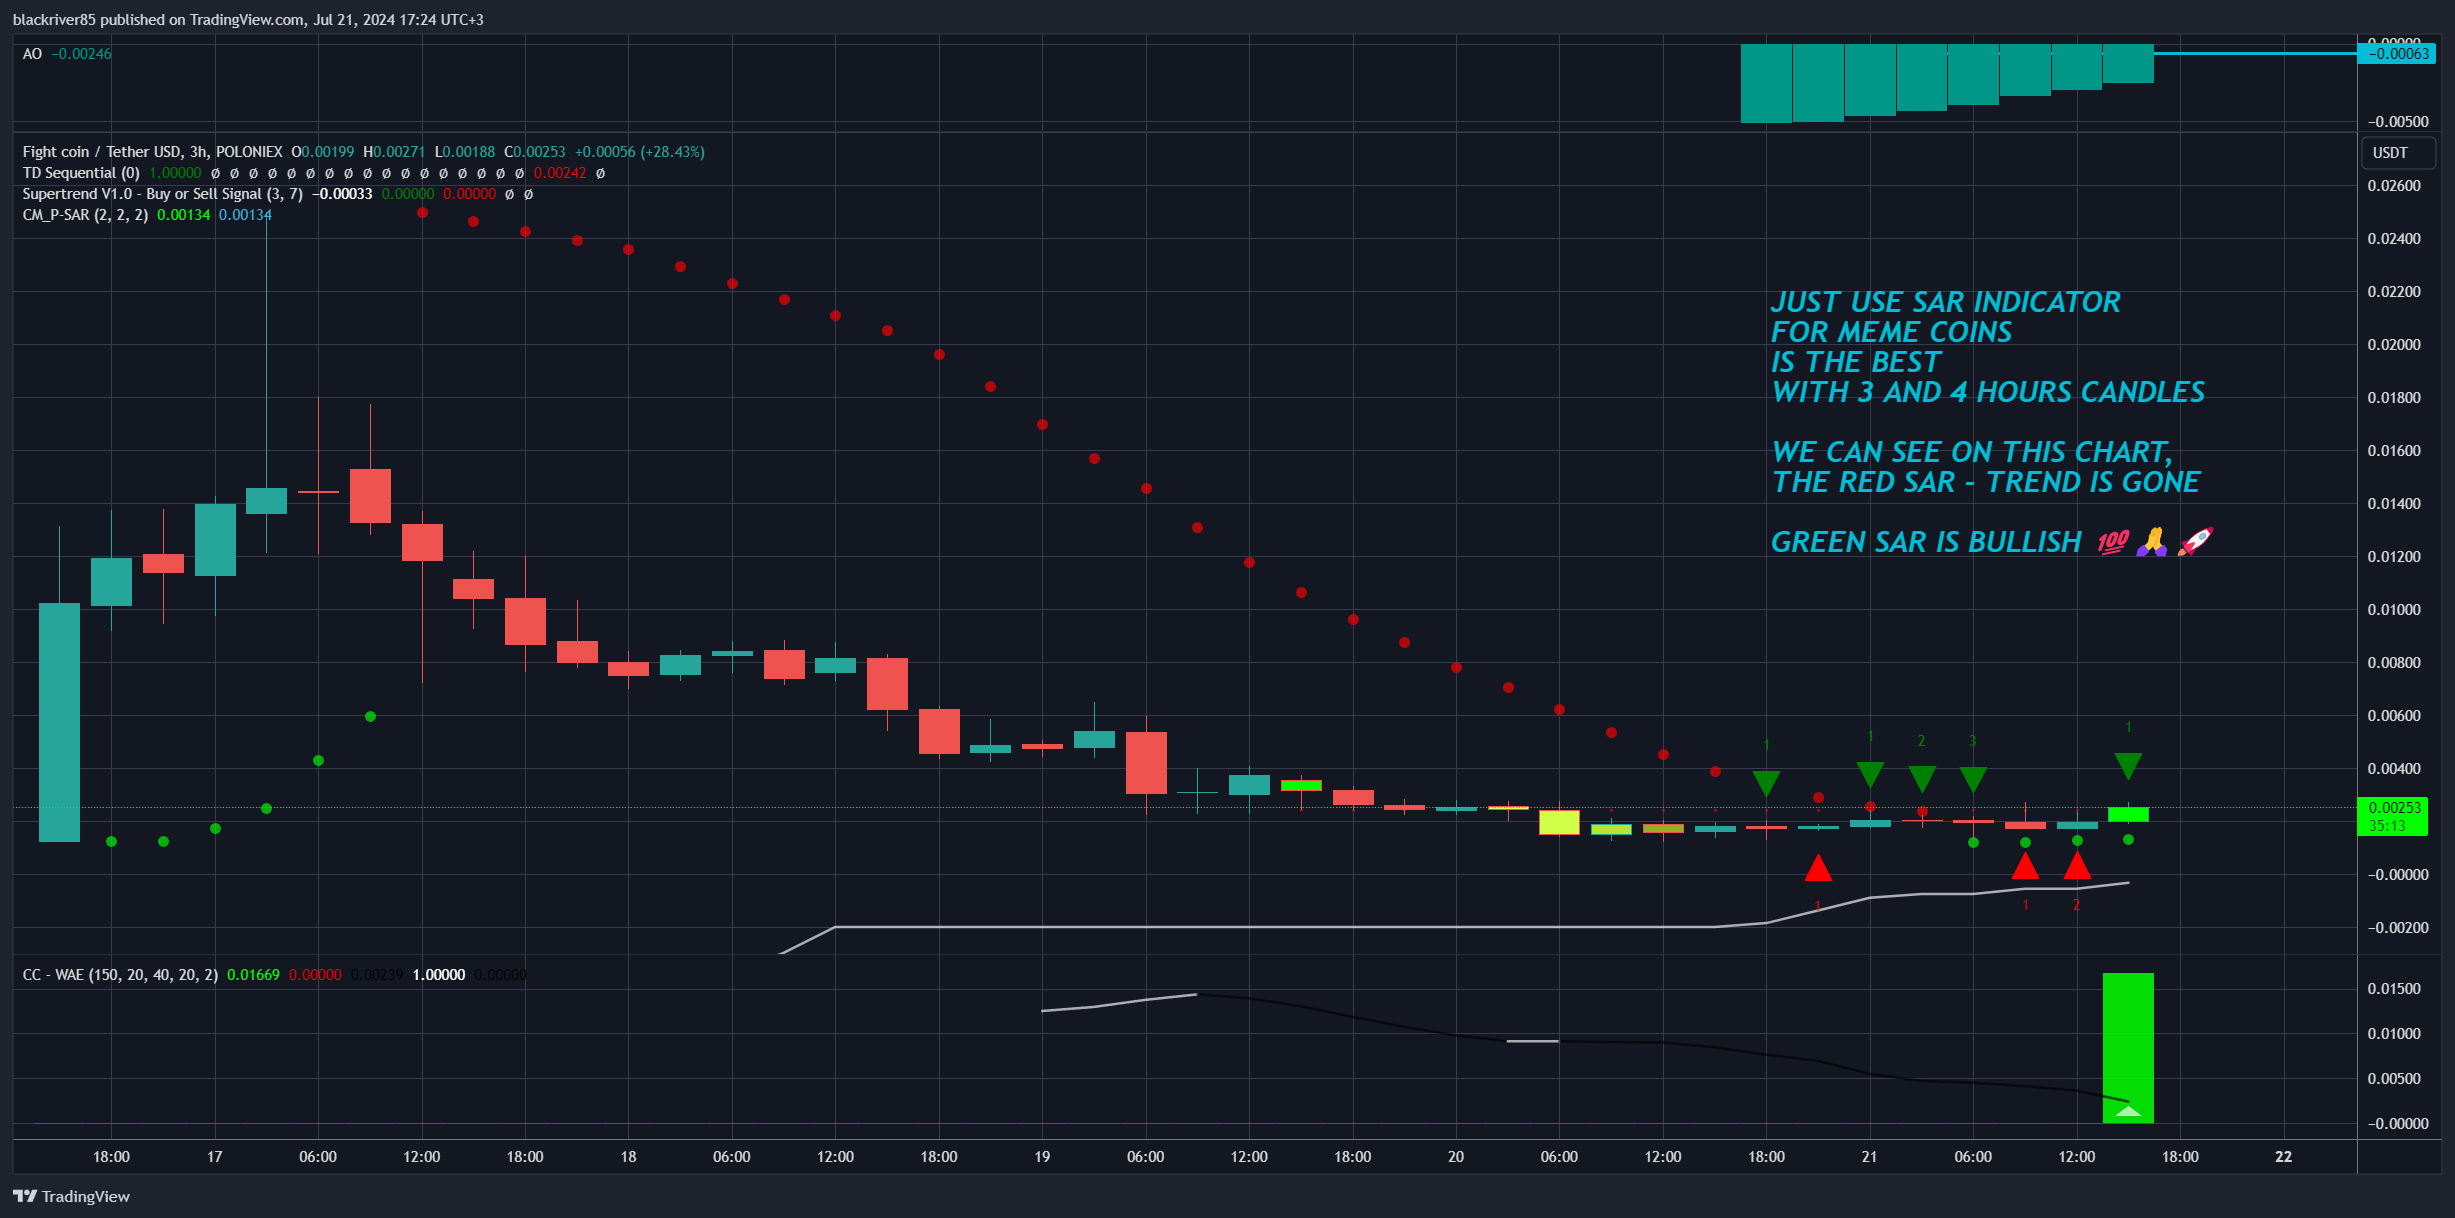The image size is (2455, 1218).
Task: Select the Supertrend V1.0 Buy or Sell Signal legend
Action: [162, 194]
